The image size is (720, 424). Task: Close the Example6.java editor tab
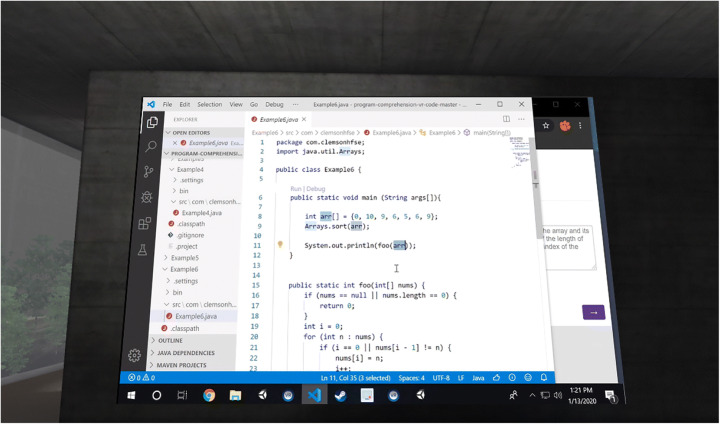[x=304, y=119]
